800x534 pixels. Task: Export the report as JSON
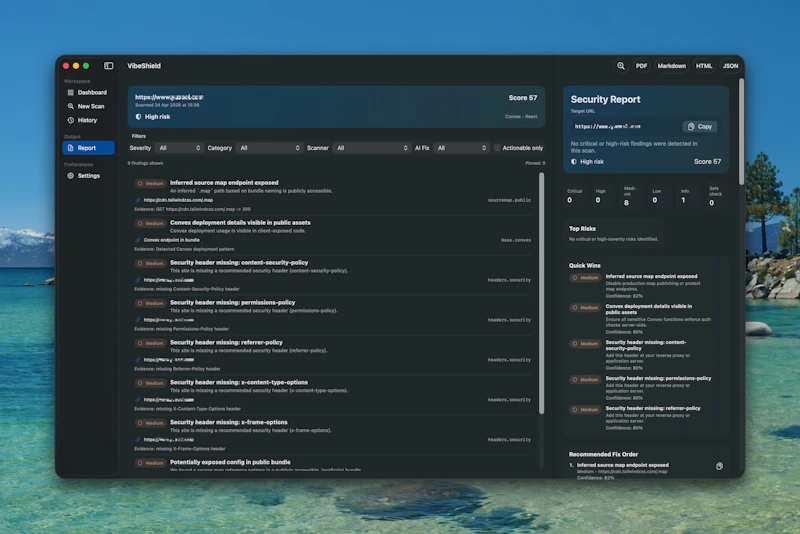pyautogui.click(x=730, y=66)
